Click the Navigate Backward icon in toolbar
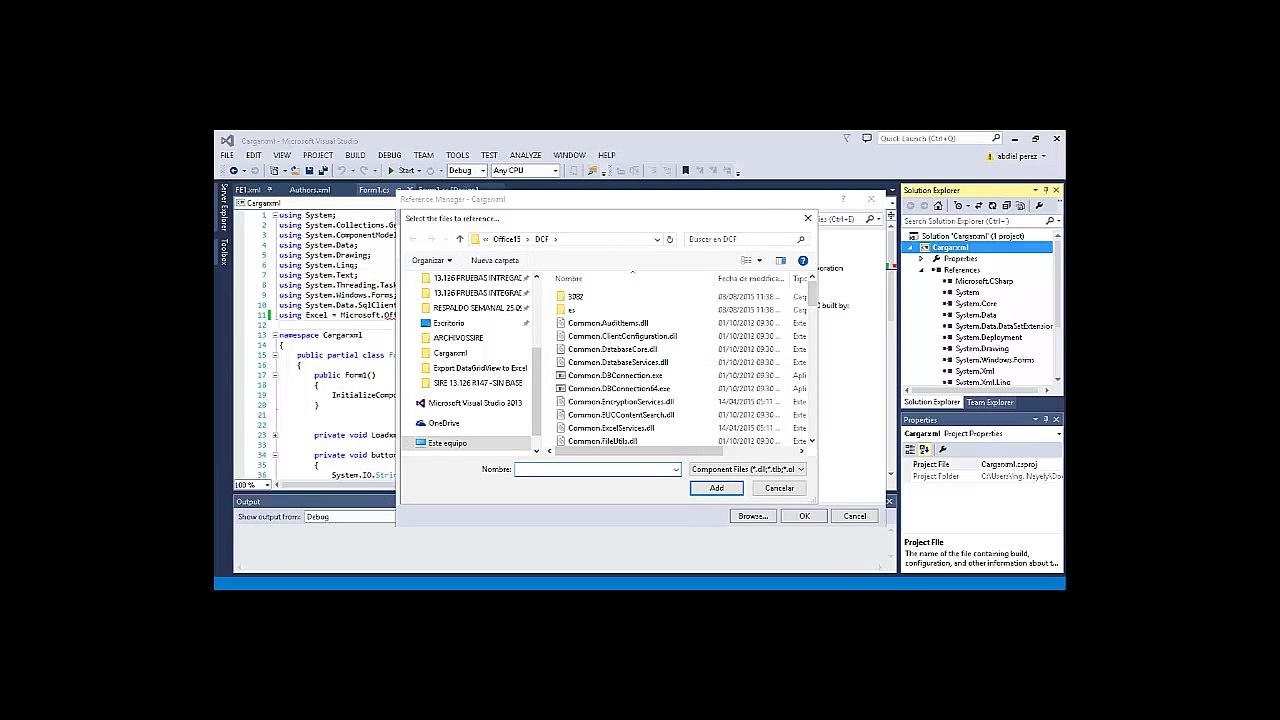 coord(233,170)
